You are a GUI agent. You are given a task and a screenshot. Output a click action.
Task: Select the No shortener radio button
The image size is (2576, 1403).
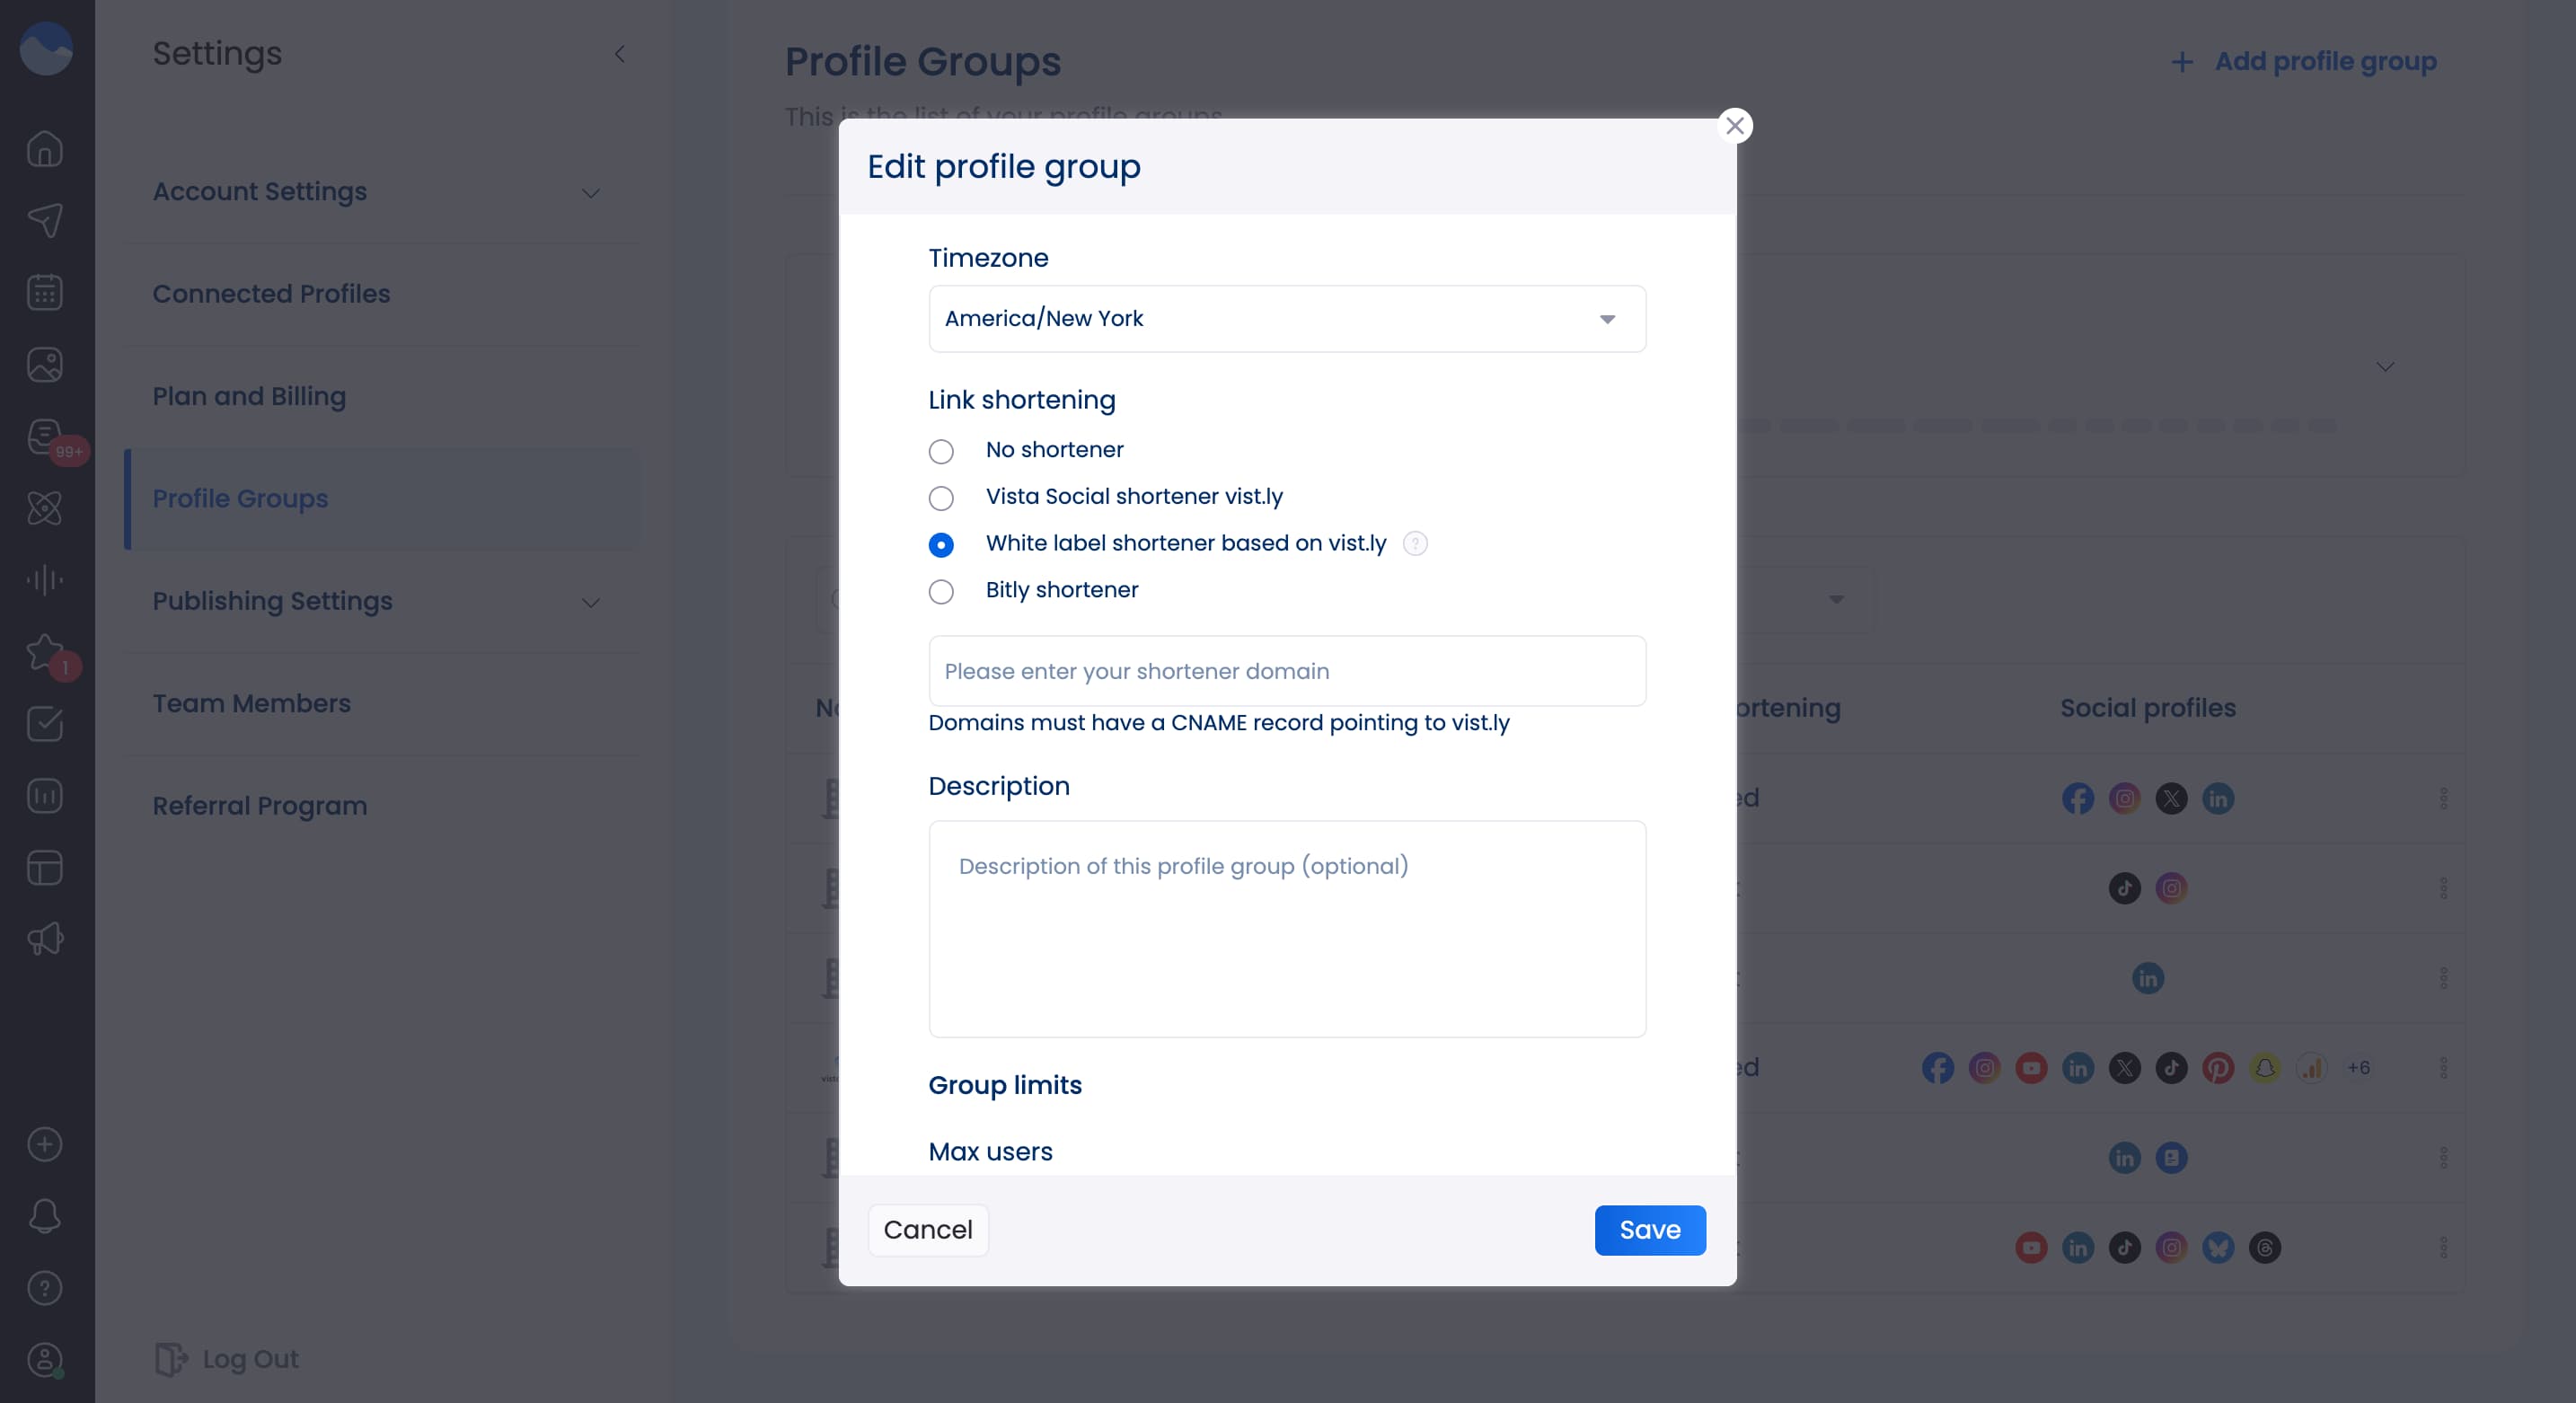(941, 451)
